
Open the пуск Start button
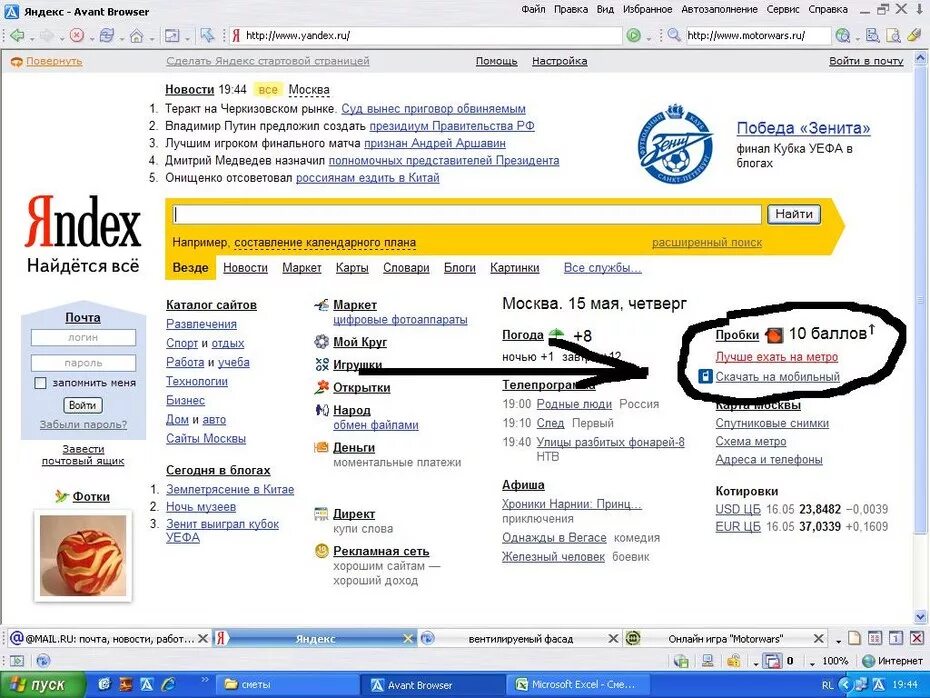(x=42, y=685)
